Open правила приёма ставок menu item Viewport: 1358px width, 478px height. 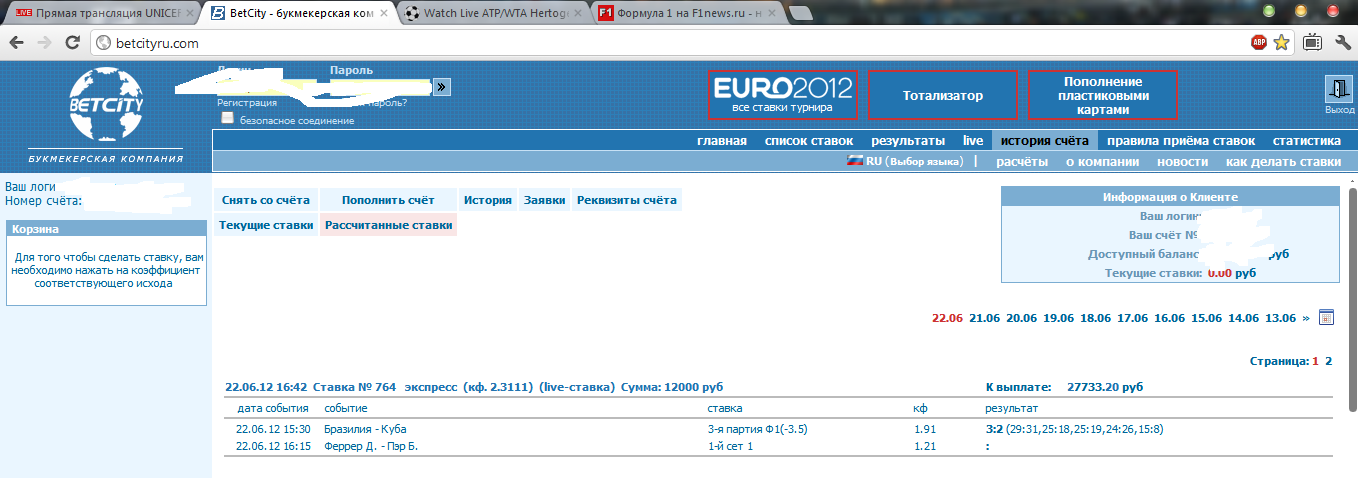pos(1180,141)
